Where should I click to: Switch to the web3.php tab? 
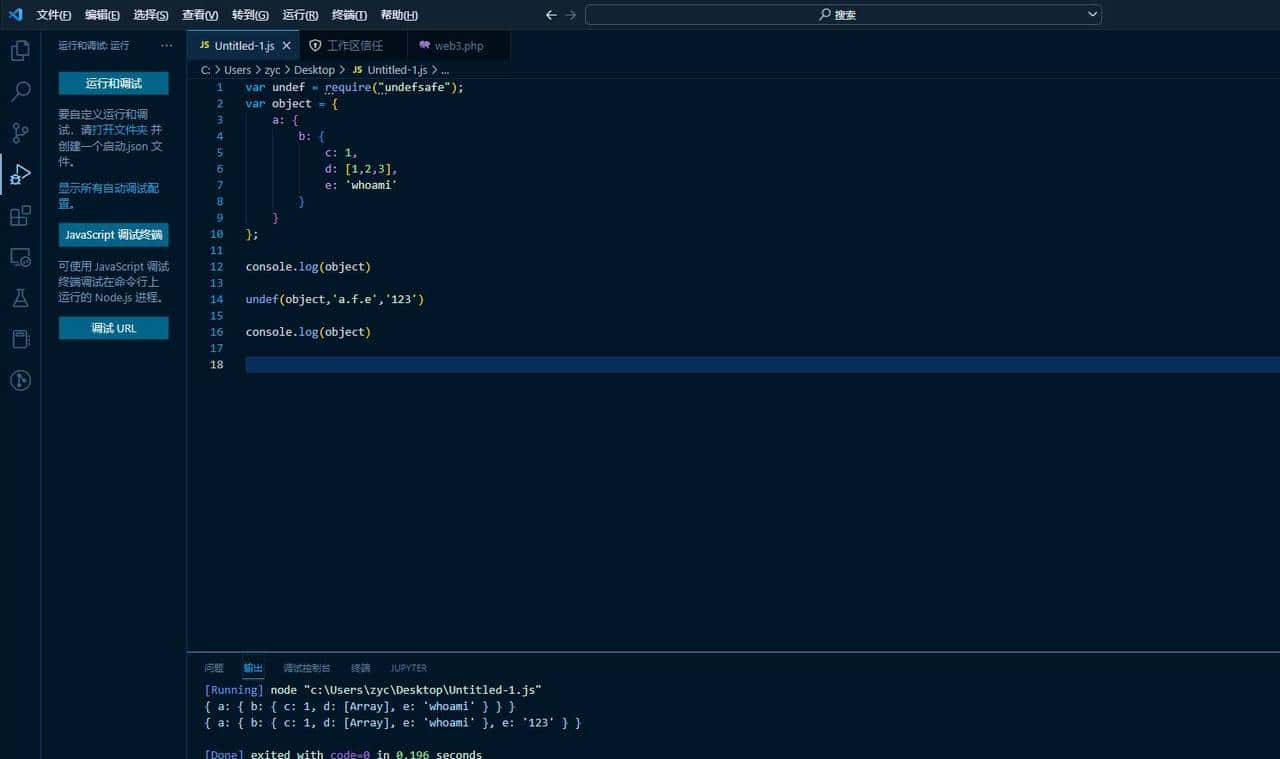[452, 45]
